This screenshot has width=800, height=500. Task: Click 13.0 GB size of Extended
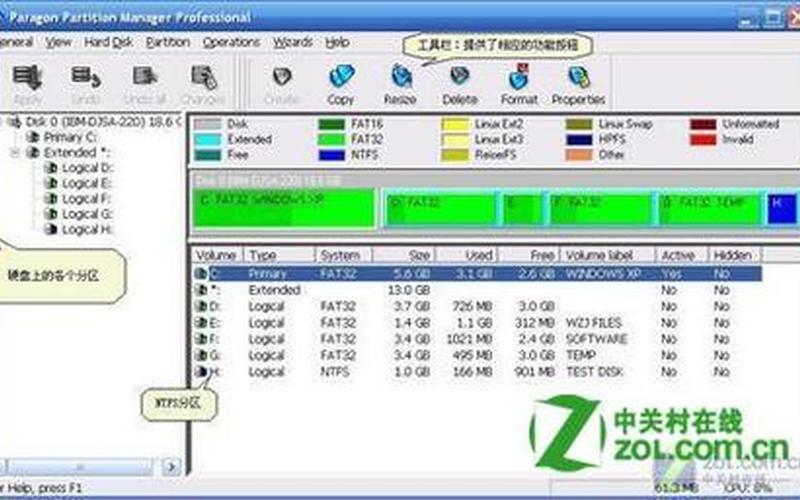tap(409, 290)
